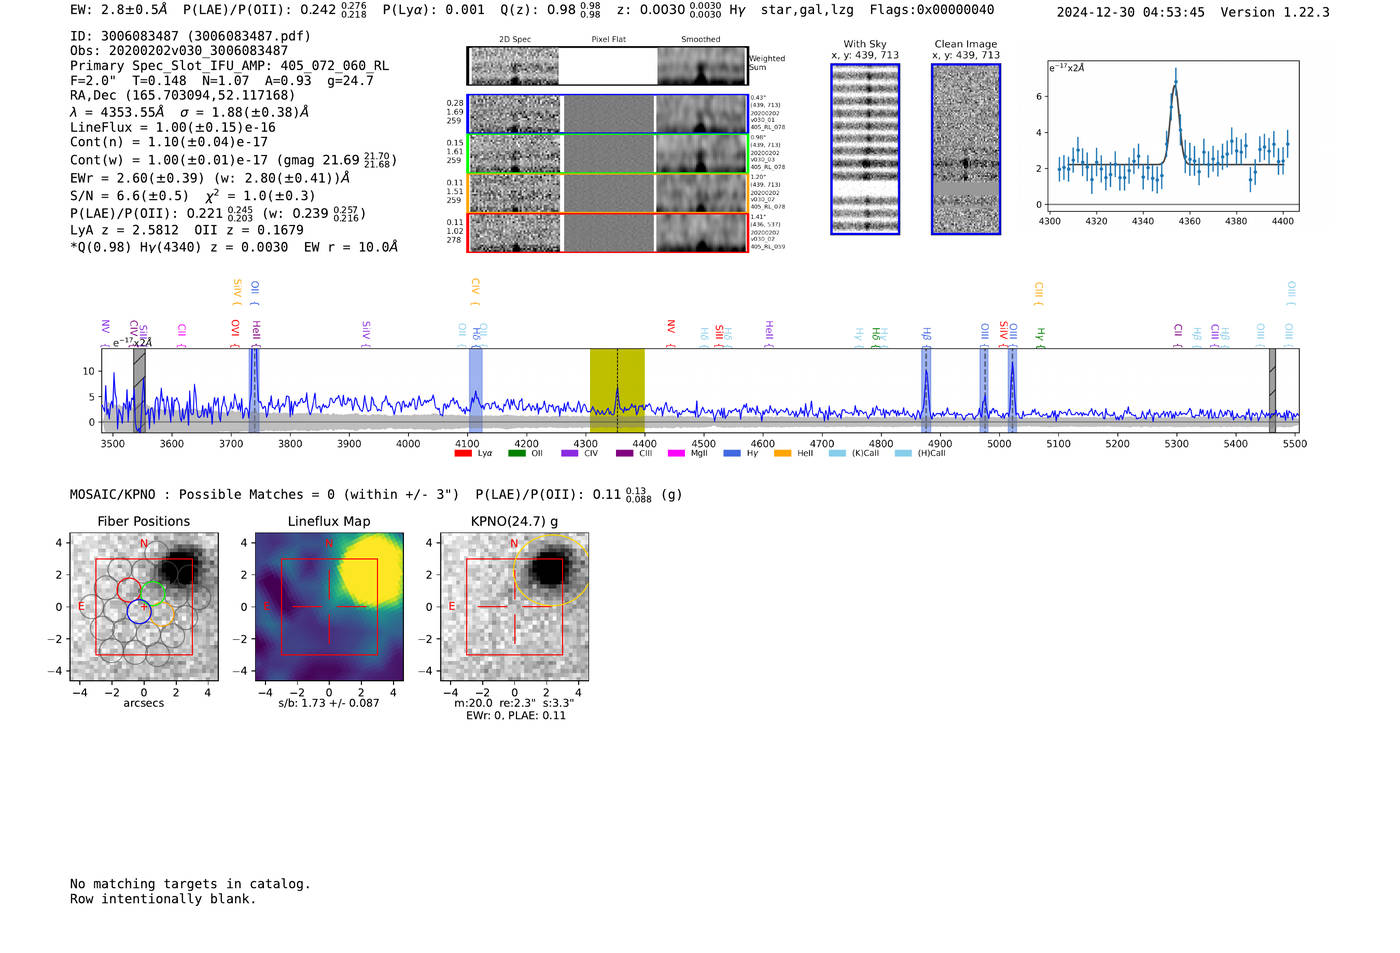Click the 'Cont(n) = 1.10(±0.04)e-17' line

(169, 142)
